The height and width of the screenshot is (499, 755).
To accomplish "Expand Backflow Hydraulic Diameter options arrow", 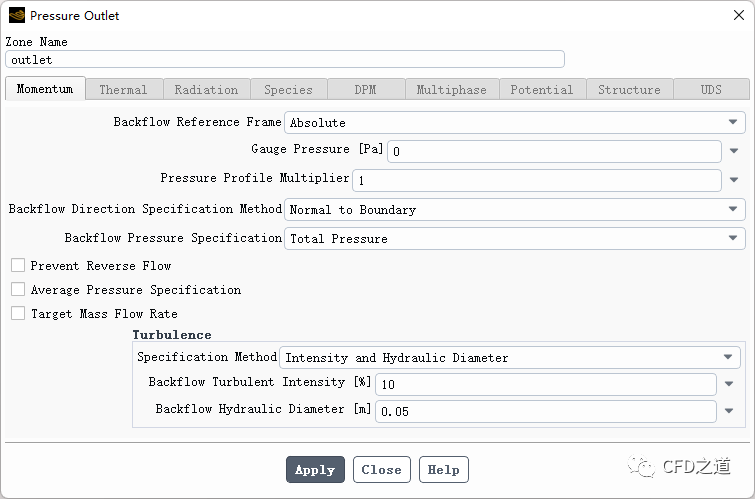I will pyautogui.click(x=729, y=411).
